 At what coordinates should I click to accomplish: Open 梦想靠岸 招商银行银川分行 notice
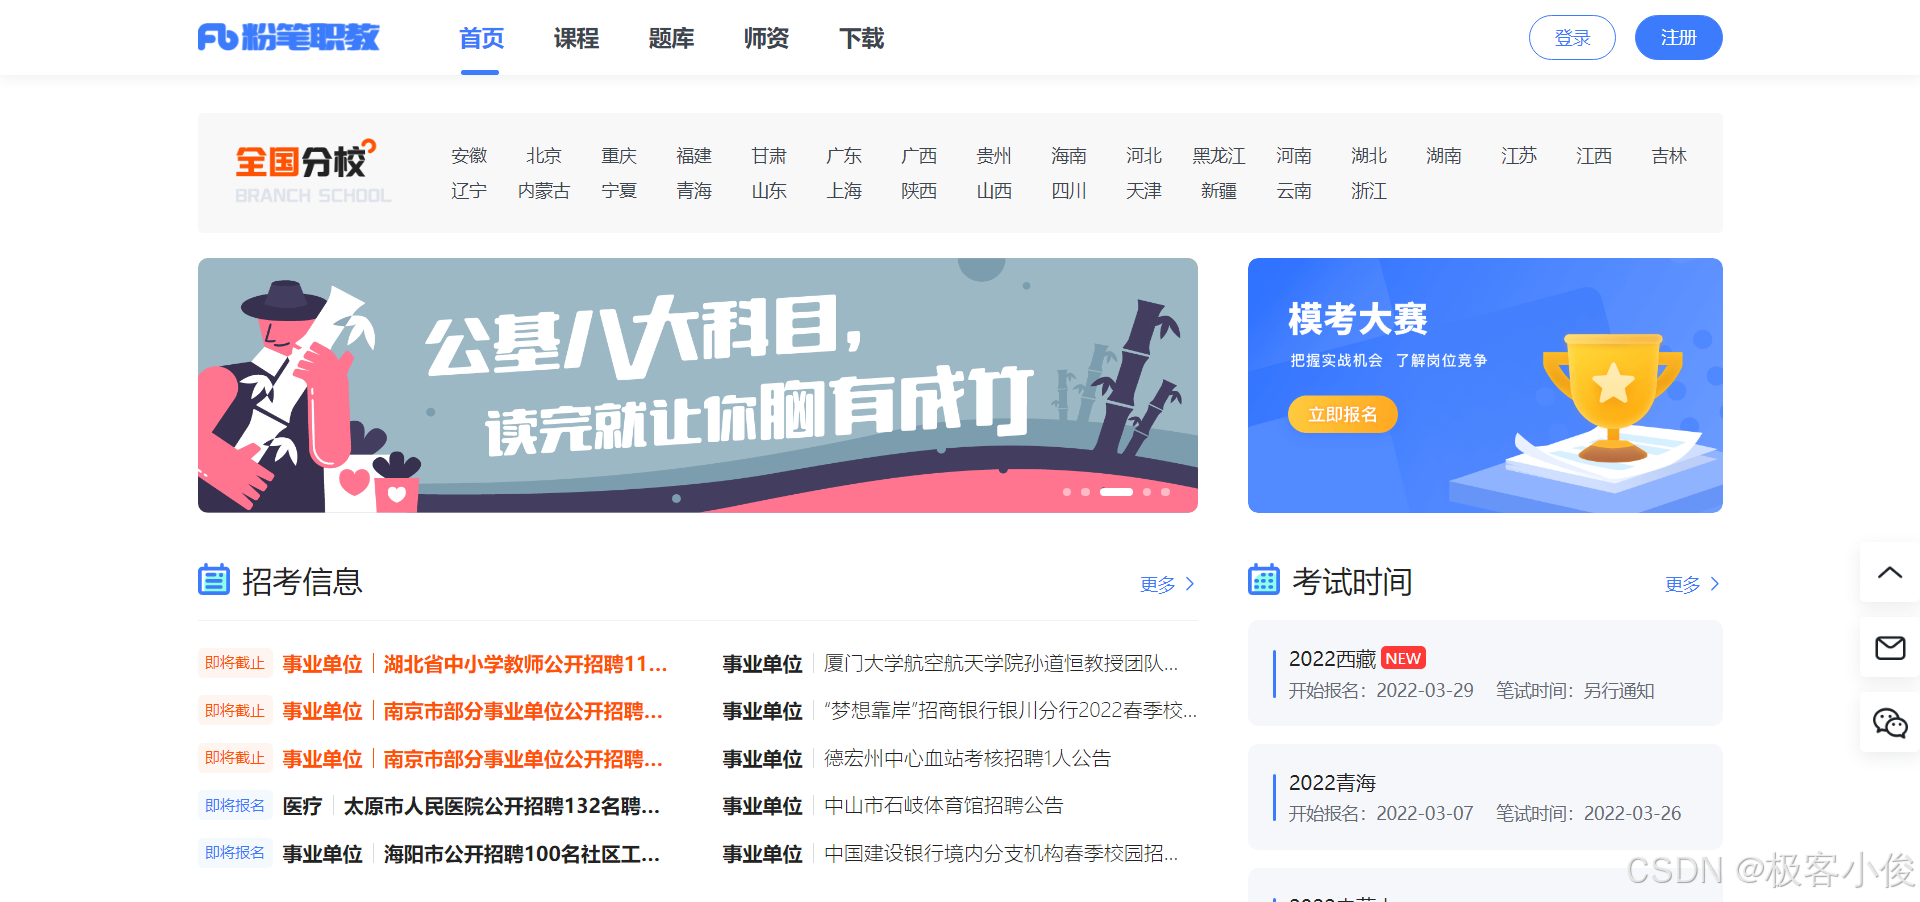1010,711
